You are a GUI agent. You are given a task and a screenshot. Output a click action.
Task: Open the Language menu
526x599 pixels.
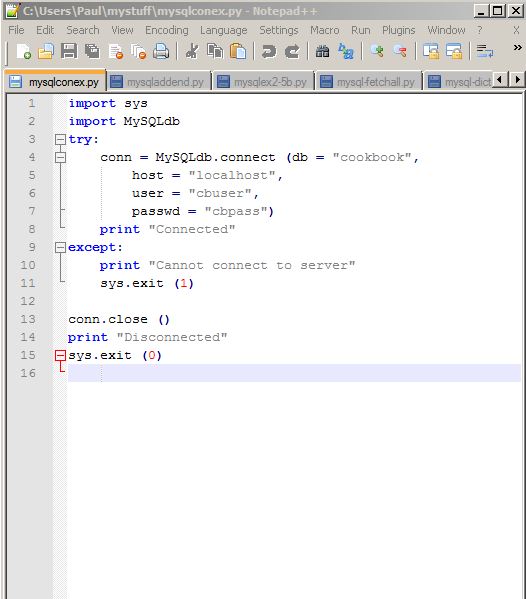[223, 30]
